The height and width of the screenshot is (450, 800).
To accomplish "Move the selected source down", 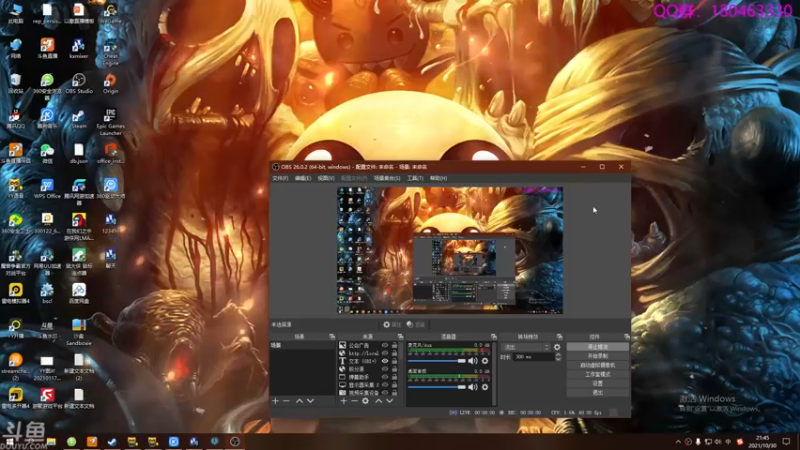I will point(389,401).
